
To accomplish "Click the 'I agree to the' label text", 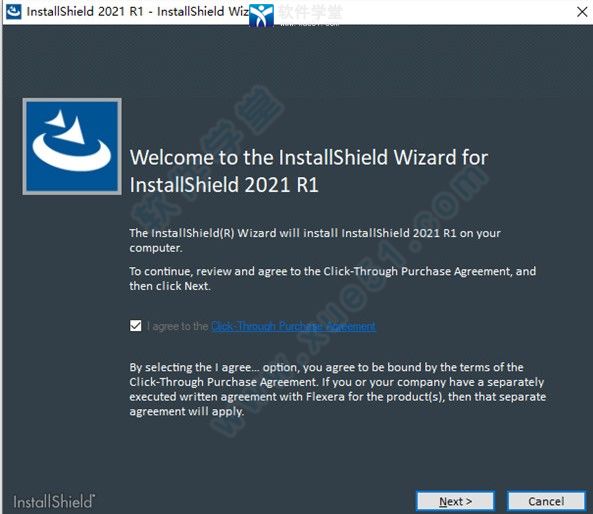I will coord(177,326).
